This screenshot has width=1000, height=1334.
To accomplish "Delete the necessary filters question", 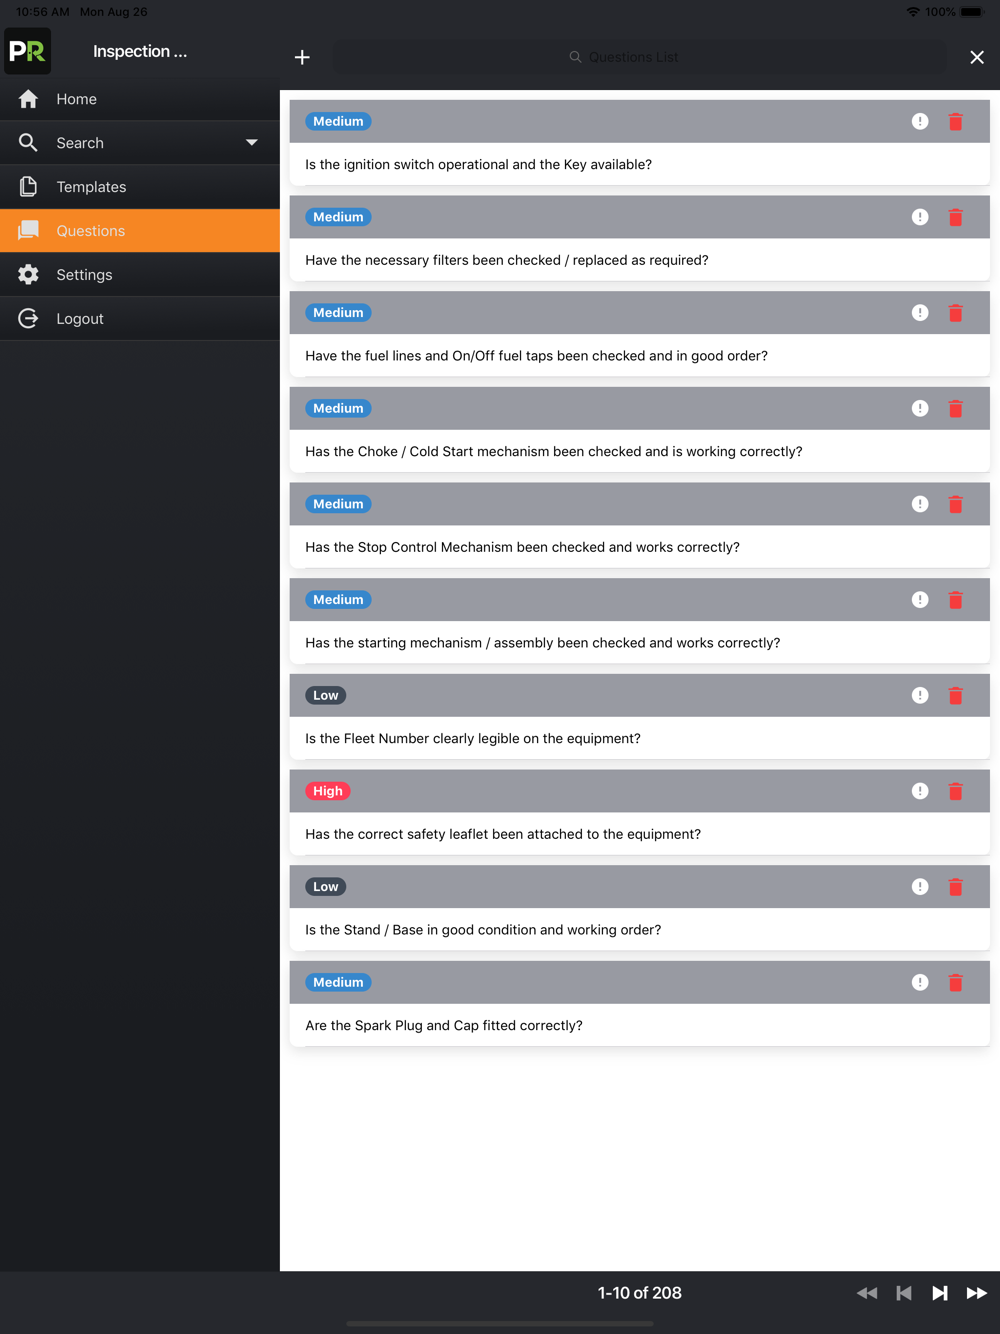I will point(956,217).
